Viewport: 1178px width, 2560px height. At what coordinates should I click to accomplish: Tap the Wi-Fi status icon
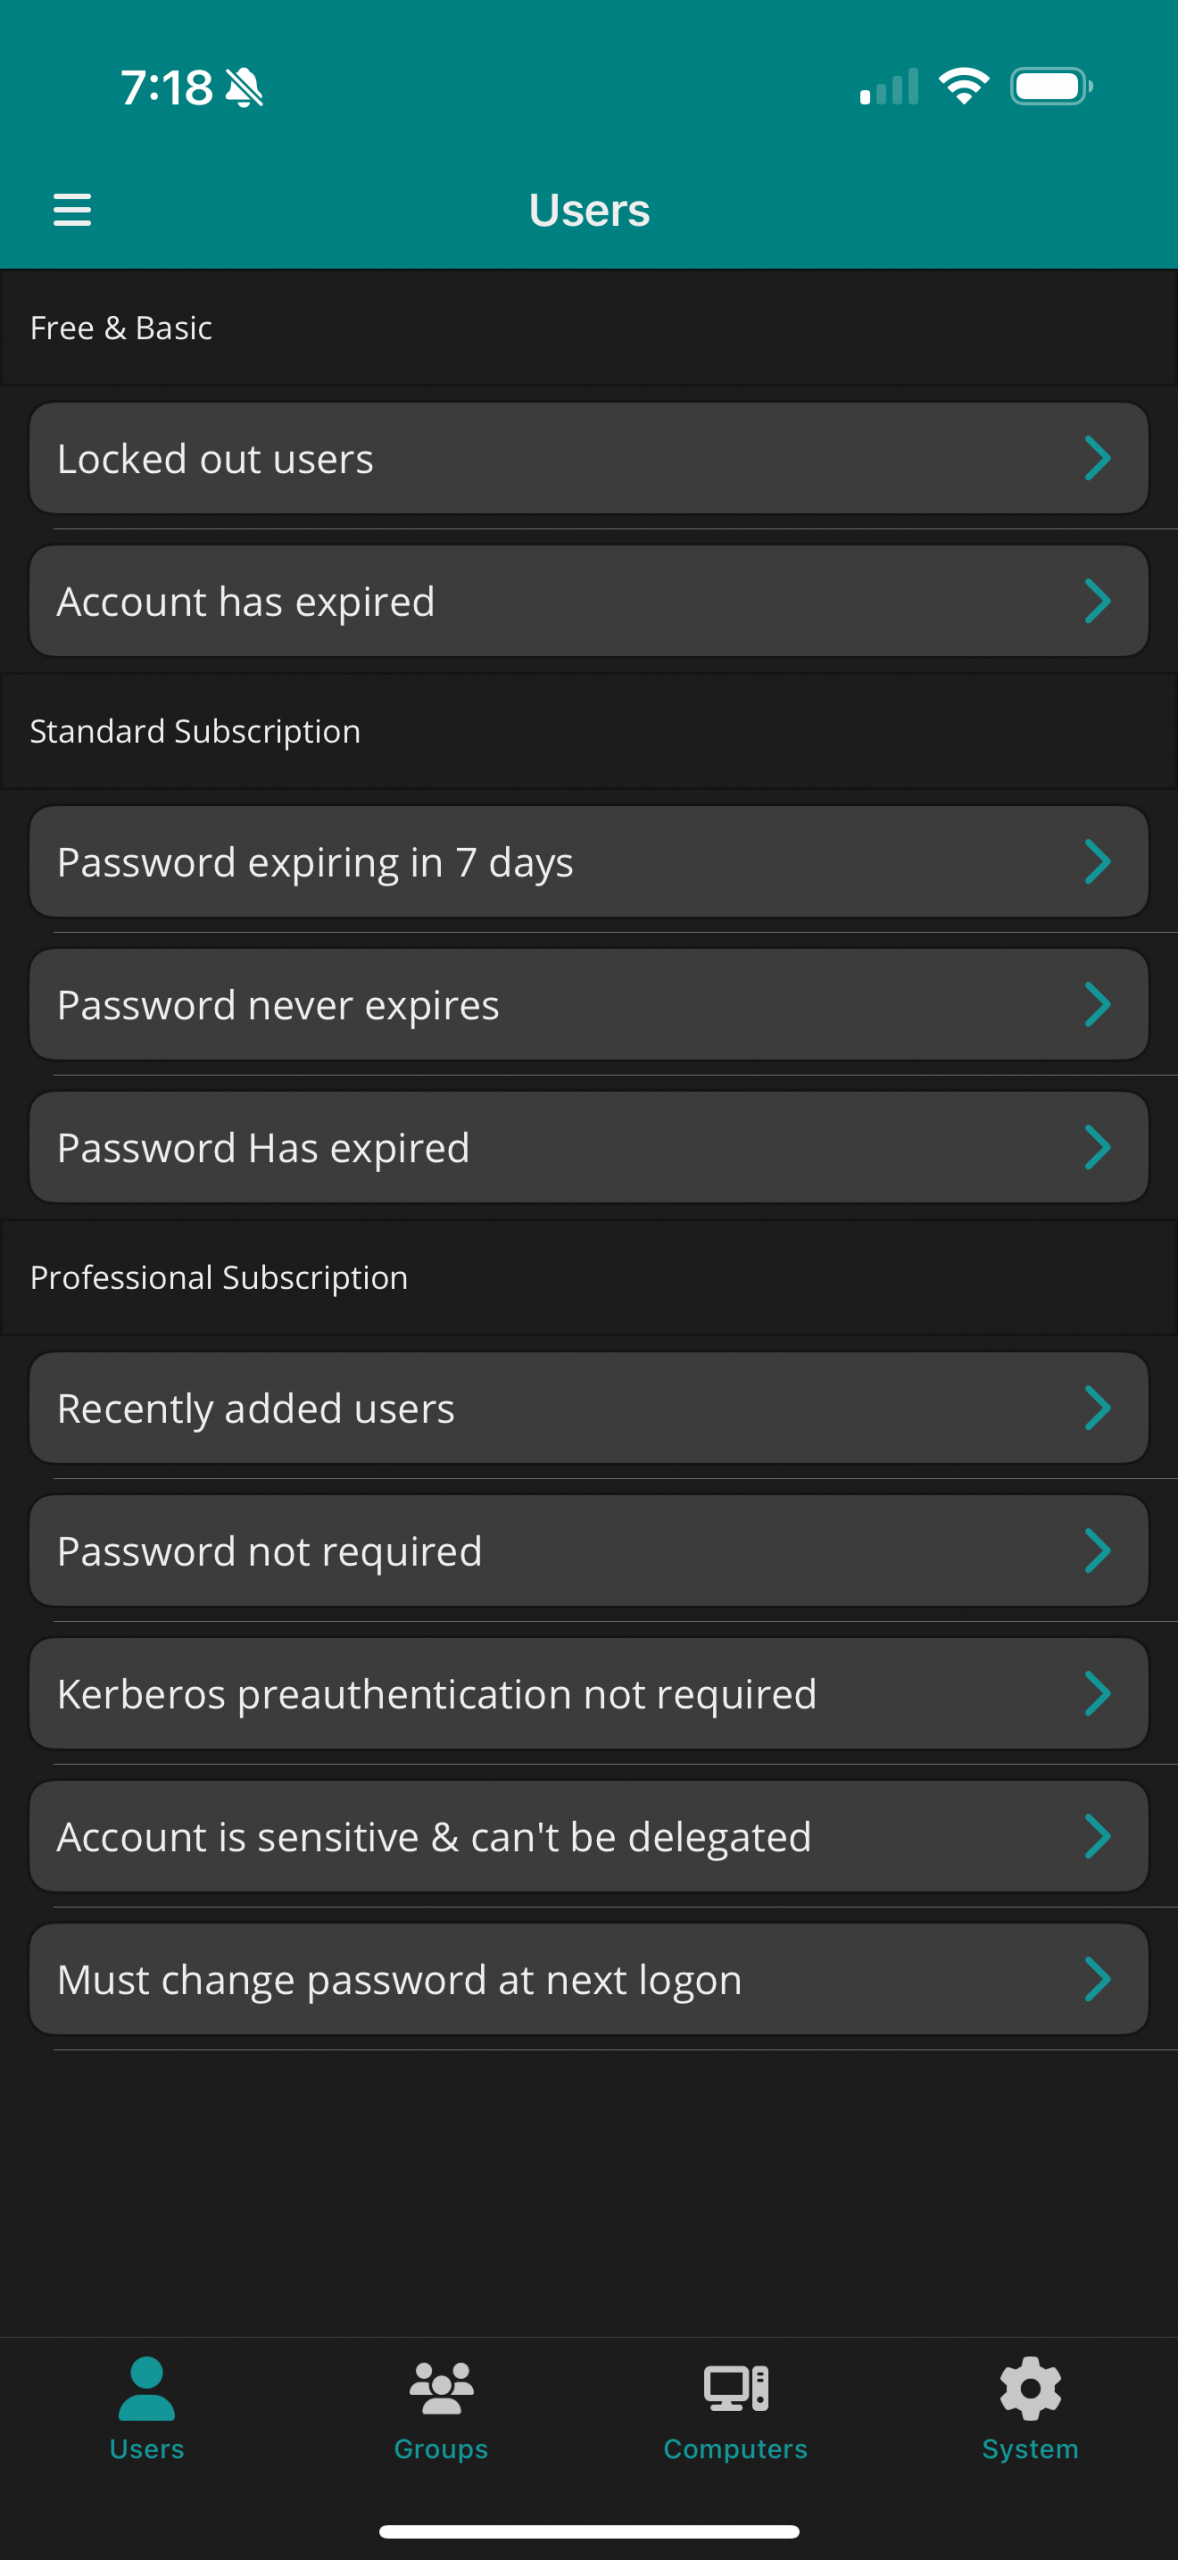(964, 87)
